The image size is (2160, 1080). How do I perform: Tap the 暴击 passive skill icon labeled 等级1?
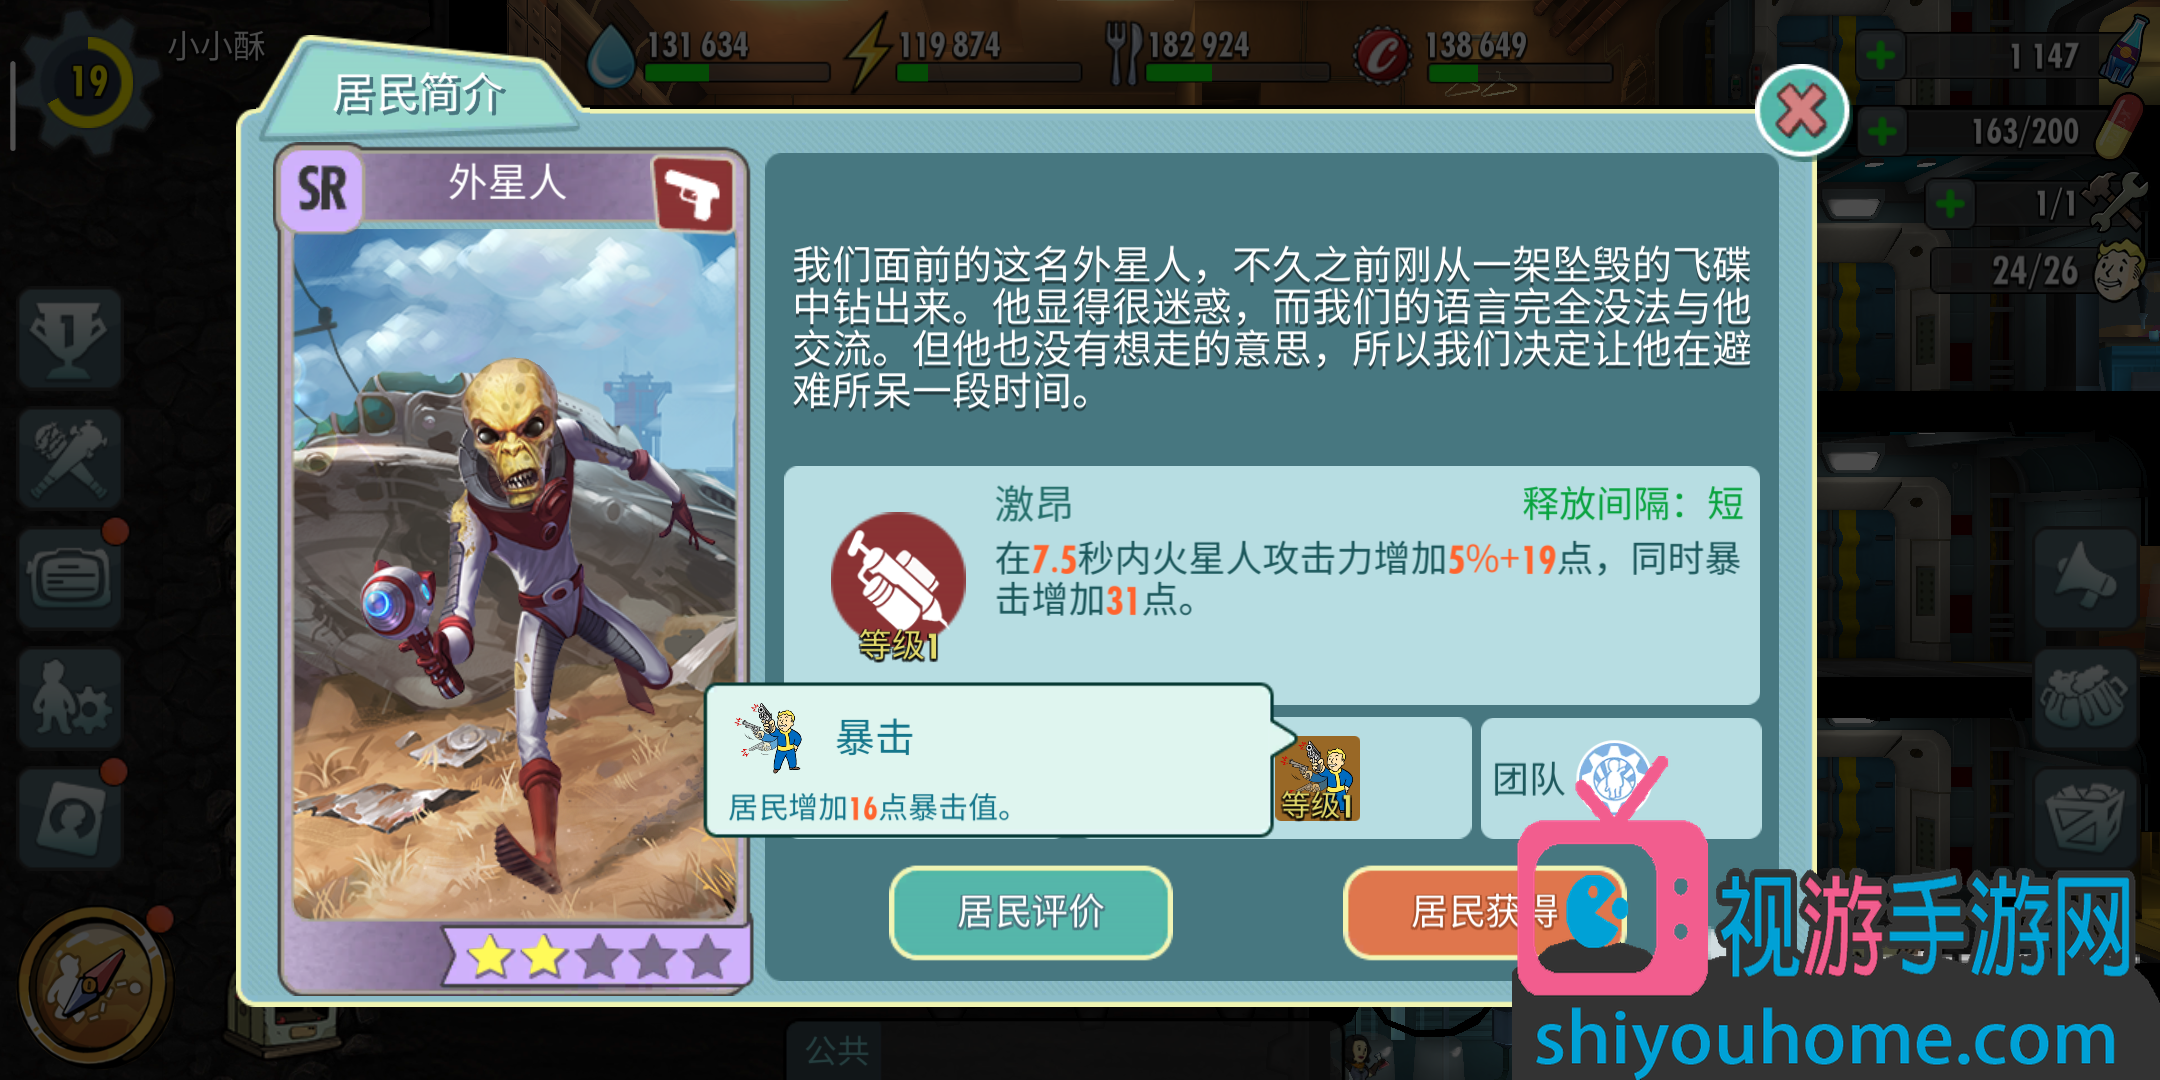(x=1317, y=779)
